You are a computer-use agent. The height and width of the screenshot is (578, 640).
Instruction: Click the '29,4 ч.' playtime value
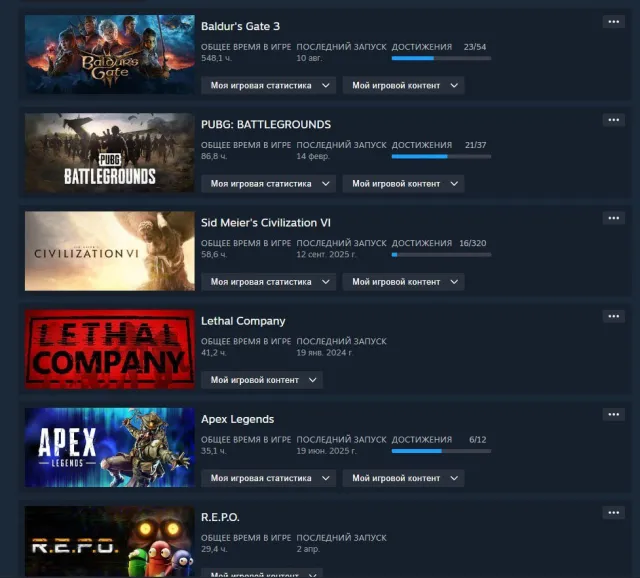pyautogui.click(x=214, y=549)
